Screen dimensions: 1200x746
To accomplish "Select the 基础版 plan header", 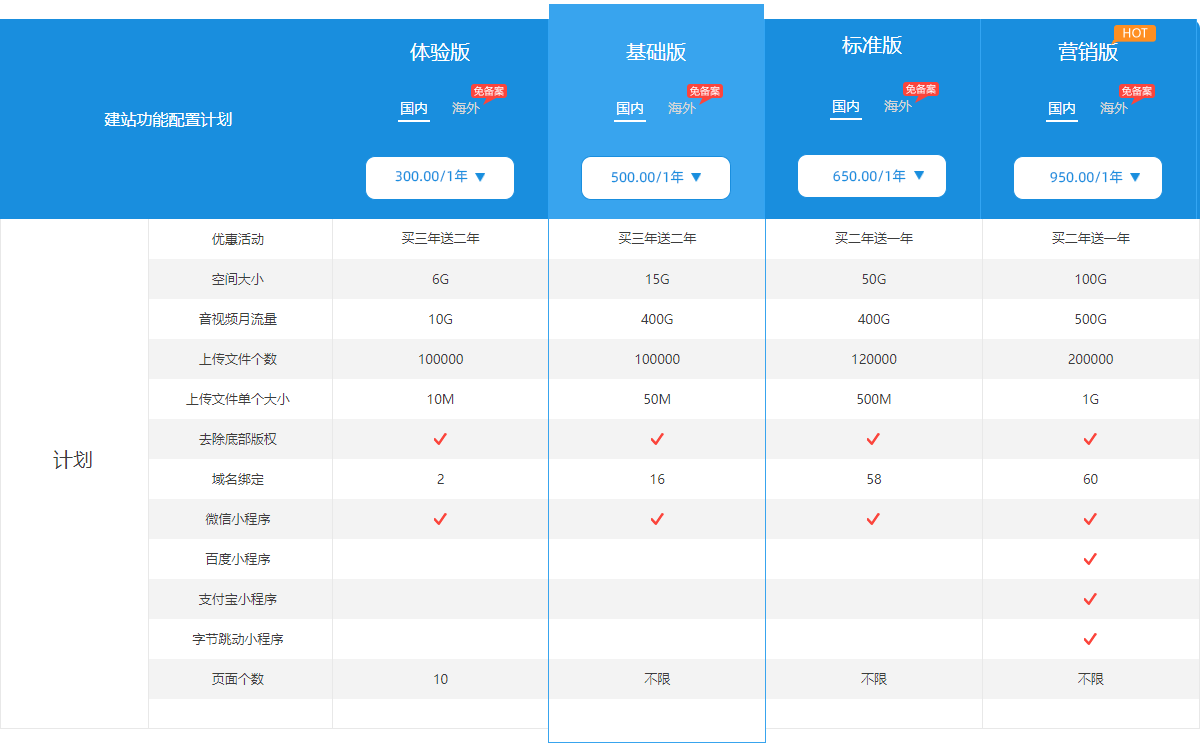I will (656, 45).
